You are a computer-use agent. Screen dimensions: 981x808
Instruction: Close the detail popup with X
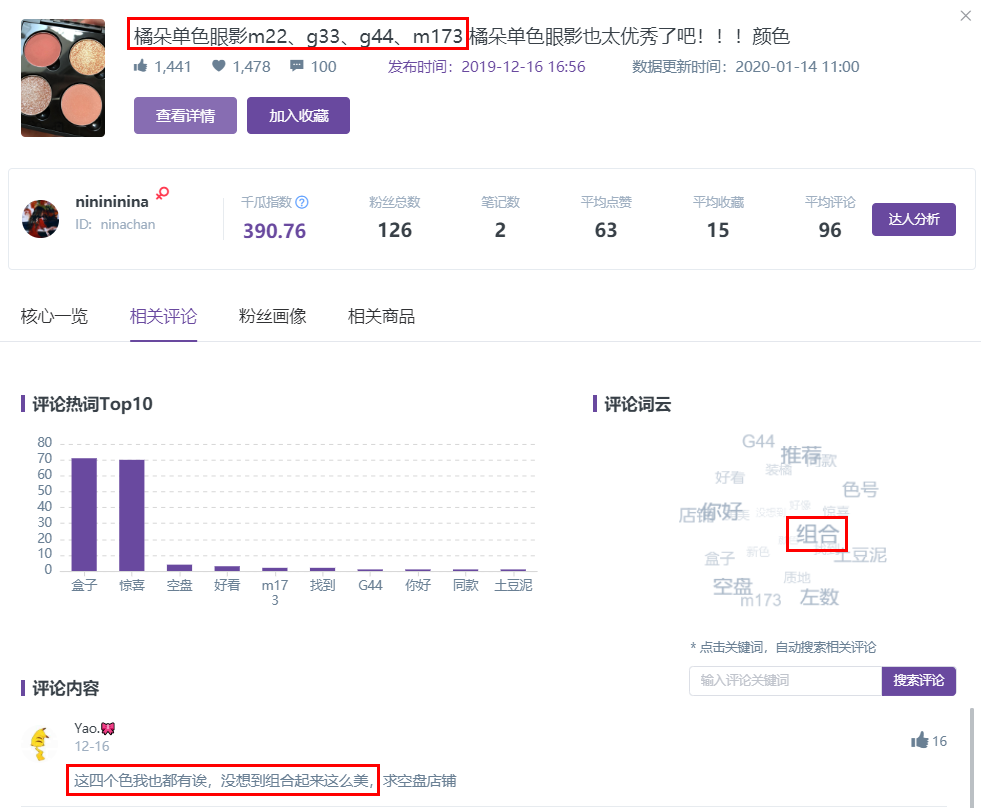click(x=965, y=16)
